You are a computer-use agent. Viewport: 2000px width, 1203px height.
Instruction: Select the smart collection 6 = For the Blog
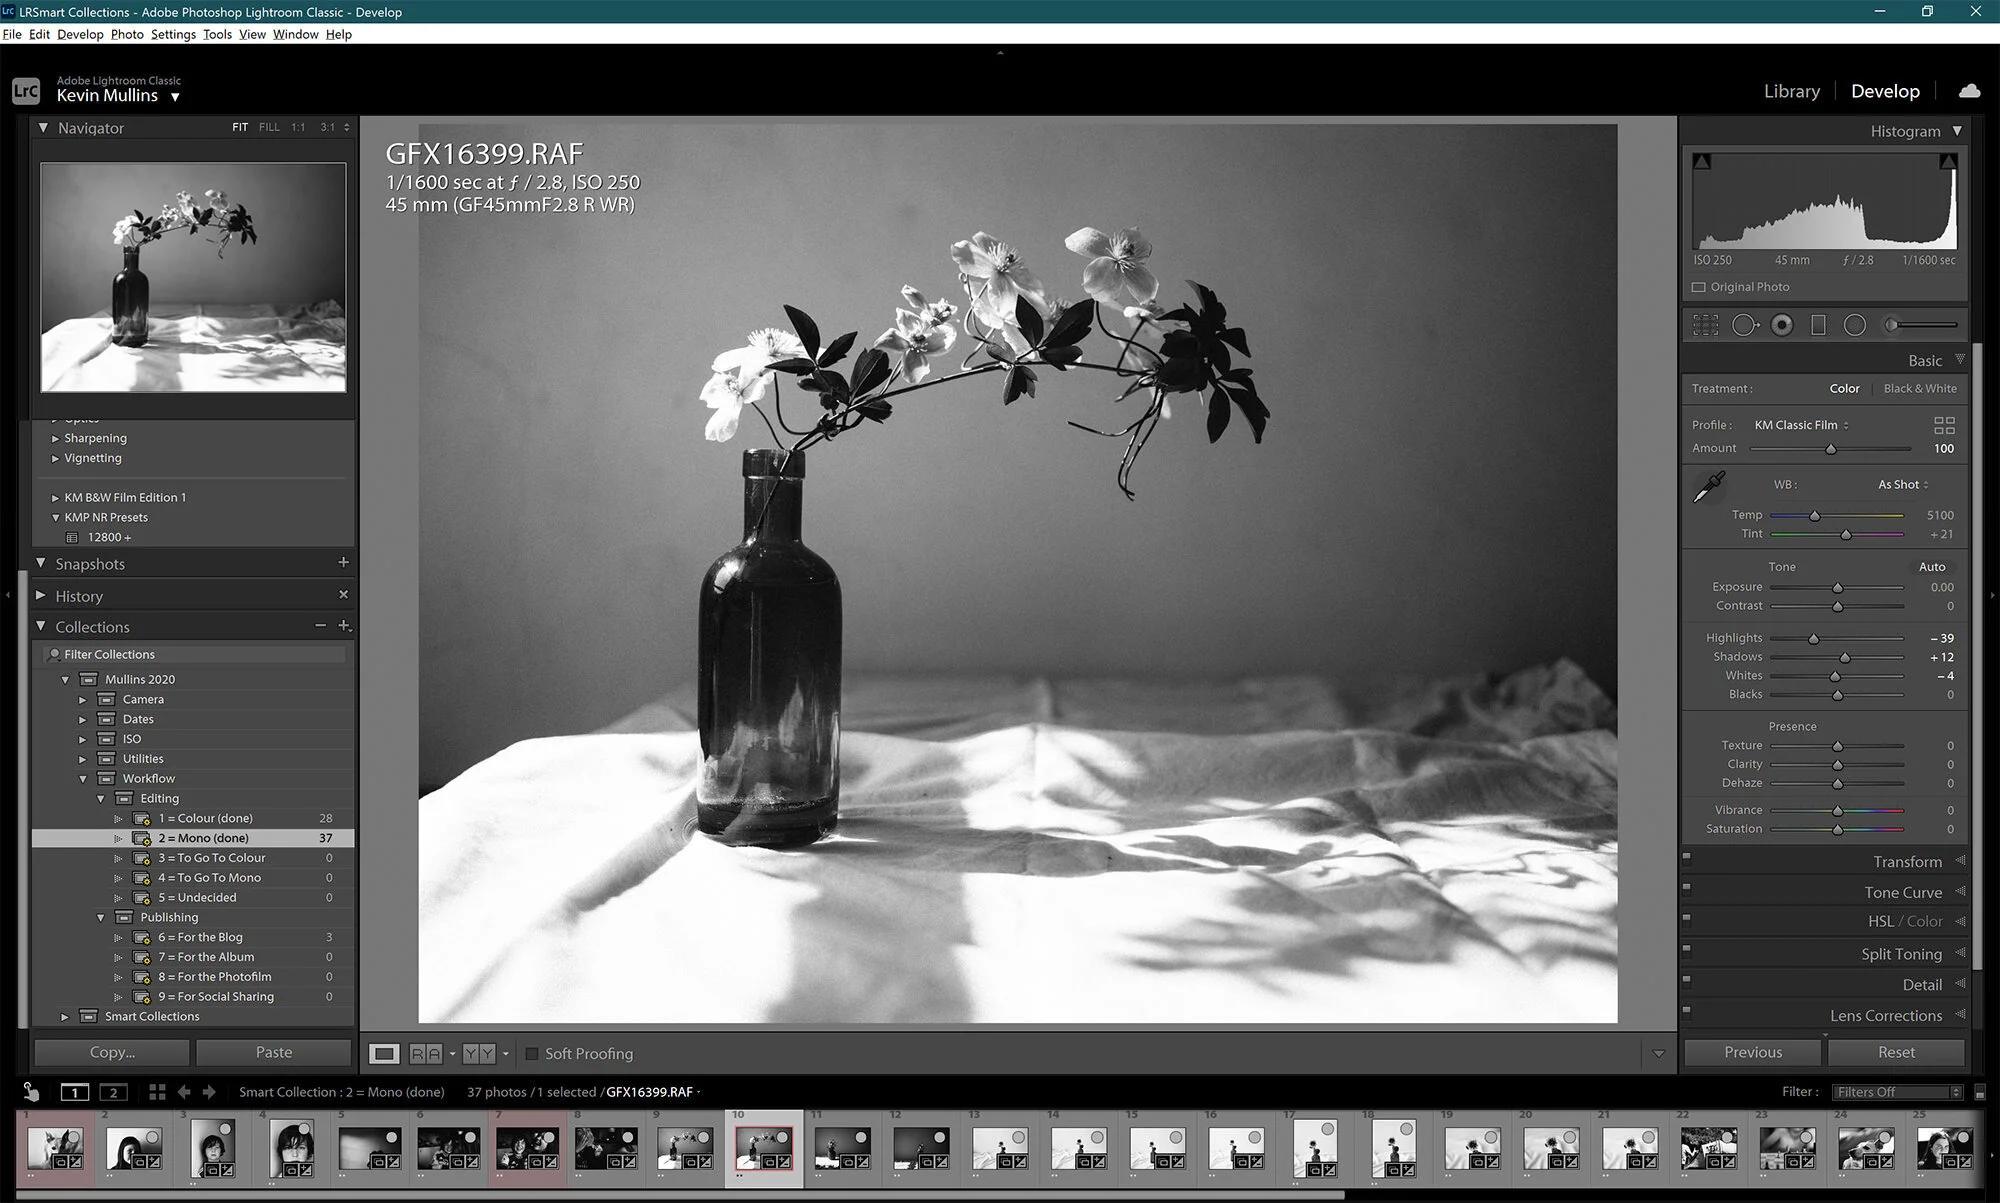click(201, 937)
